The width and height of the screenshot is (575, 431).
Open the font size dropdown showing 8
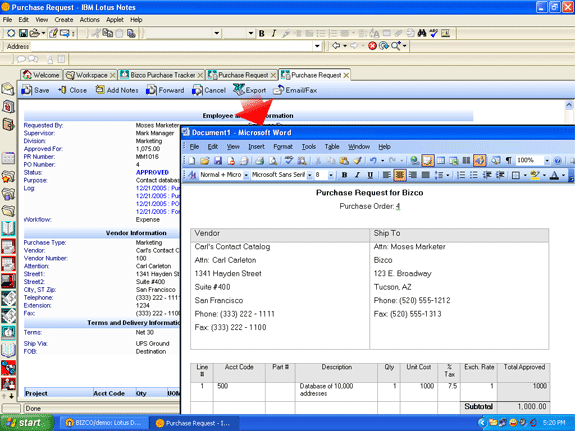(x=331, y=175)
